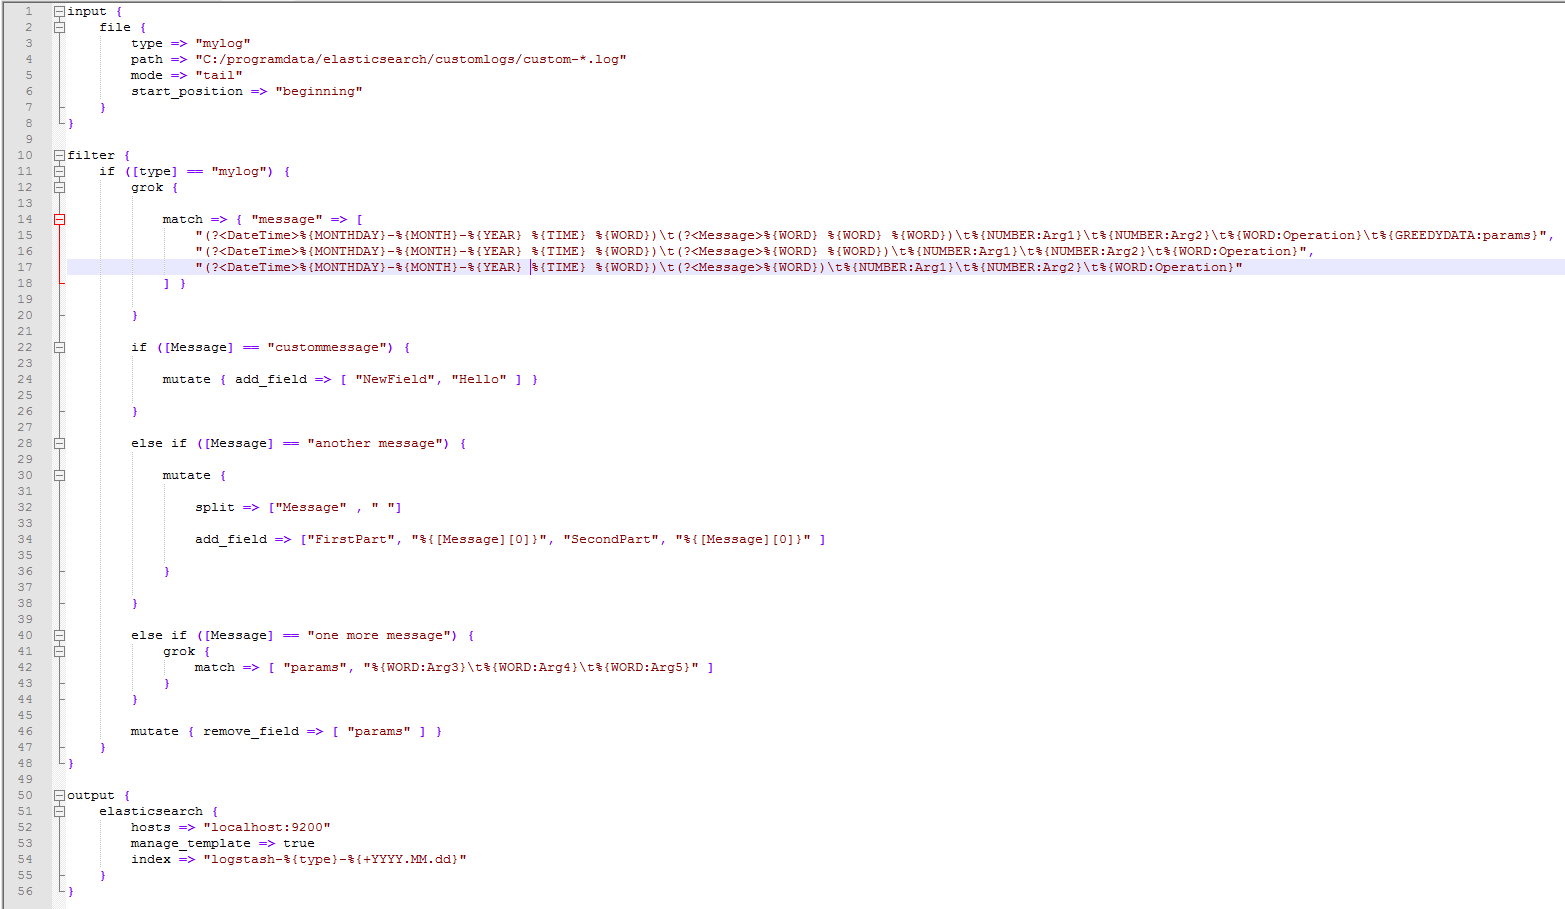The image size is (1565, 909).
Task: Collapse the else if "one more message" fold marker
Action: point(59,635)
